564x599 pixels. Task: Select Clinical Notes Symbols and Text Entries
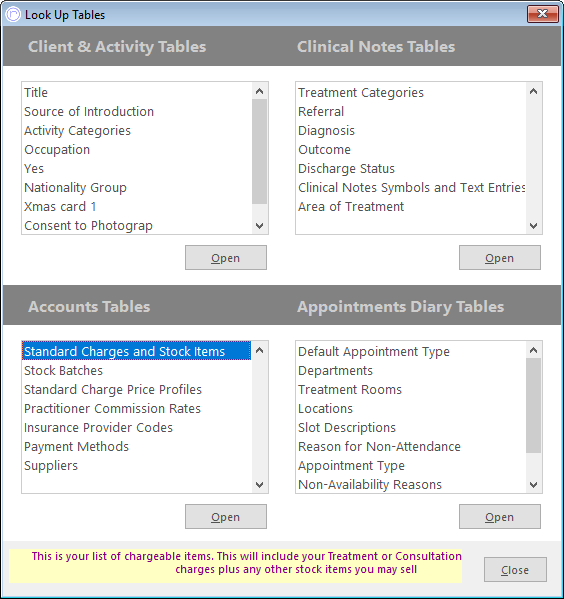point(411,188)
